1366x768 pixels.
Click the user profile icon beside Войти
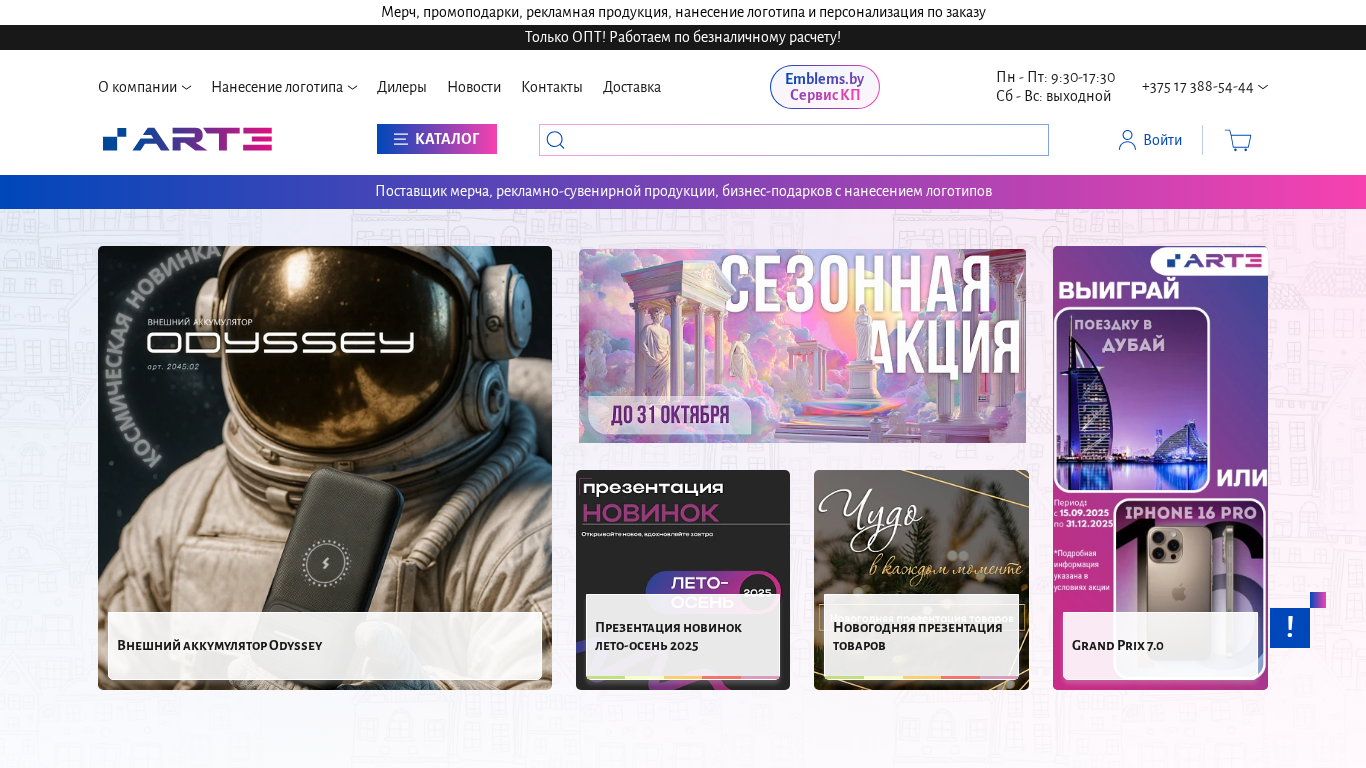1127,140
